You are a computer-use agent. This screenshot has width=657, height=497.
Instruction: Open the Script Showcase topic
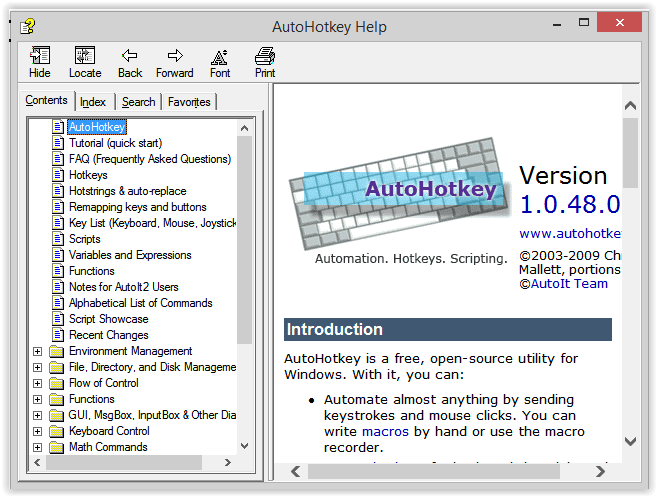(109, 319)
